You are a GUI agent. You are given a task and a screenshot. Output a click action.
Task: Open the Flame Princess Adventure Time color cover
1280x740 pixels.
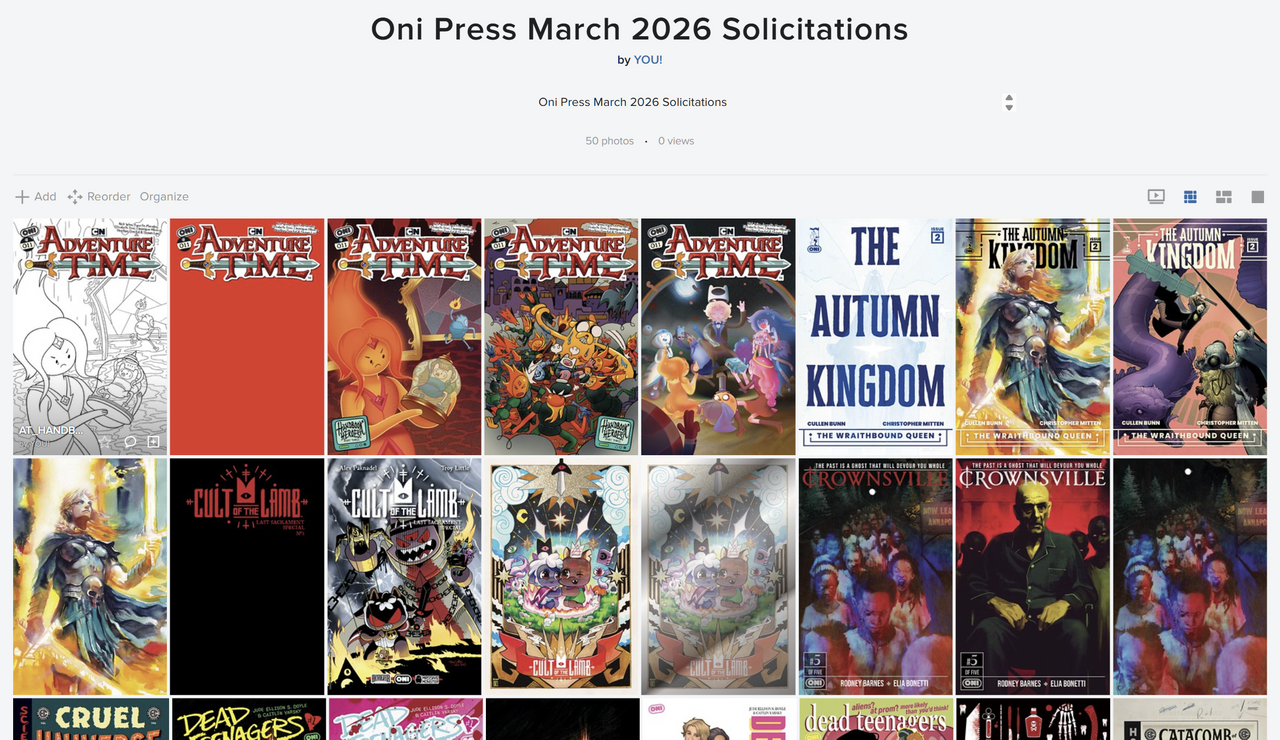click(x=405, y=337)
